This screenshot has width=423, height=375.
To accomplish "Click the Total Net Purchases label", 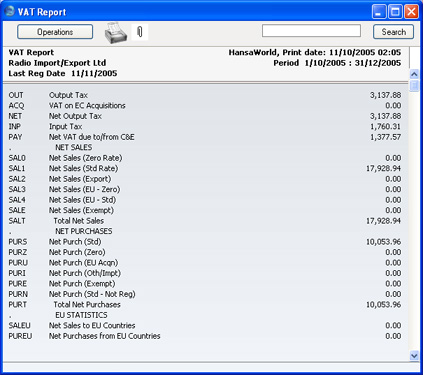I will point(87,305).
